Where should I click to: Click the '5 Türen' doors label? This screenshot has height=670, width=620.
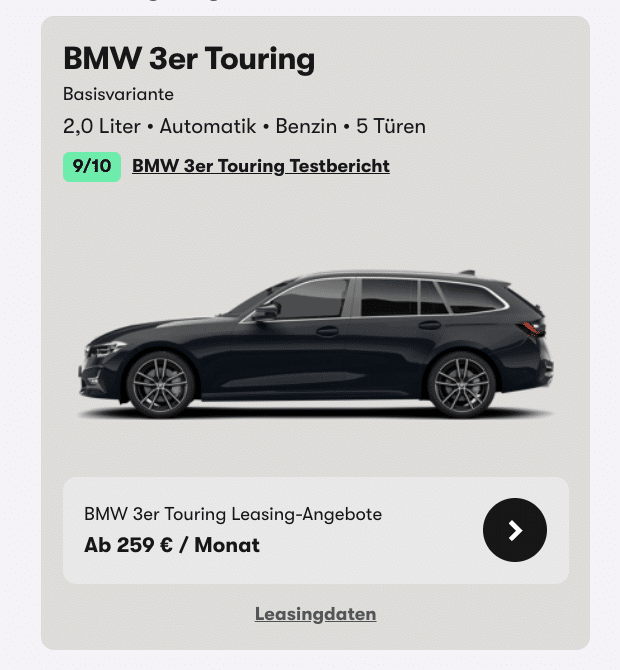pos(391,126)
